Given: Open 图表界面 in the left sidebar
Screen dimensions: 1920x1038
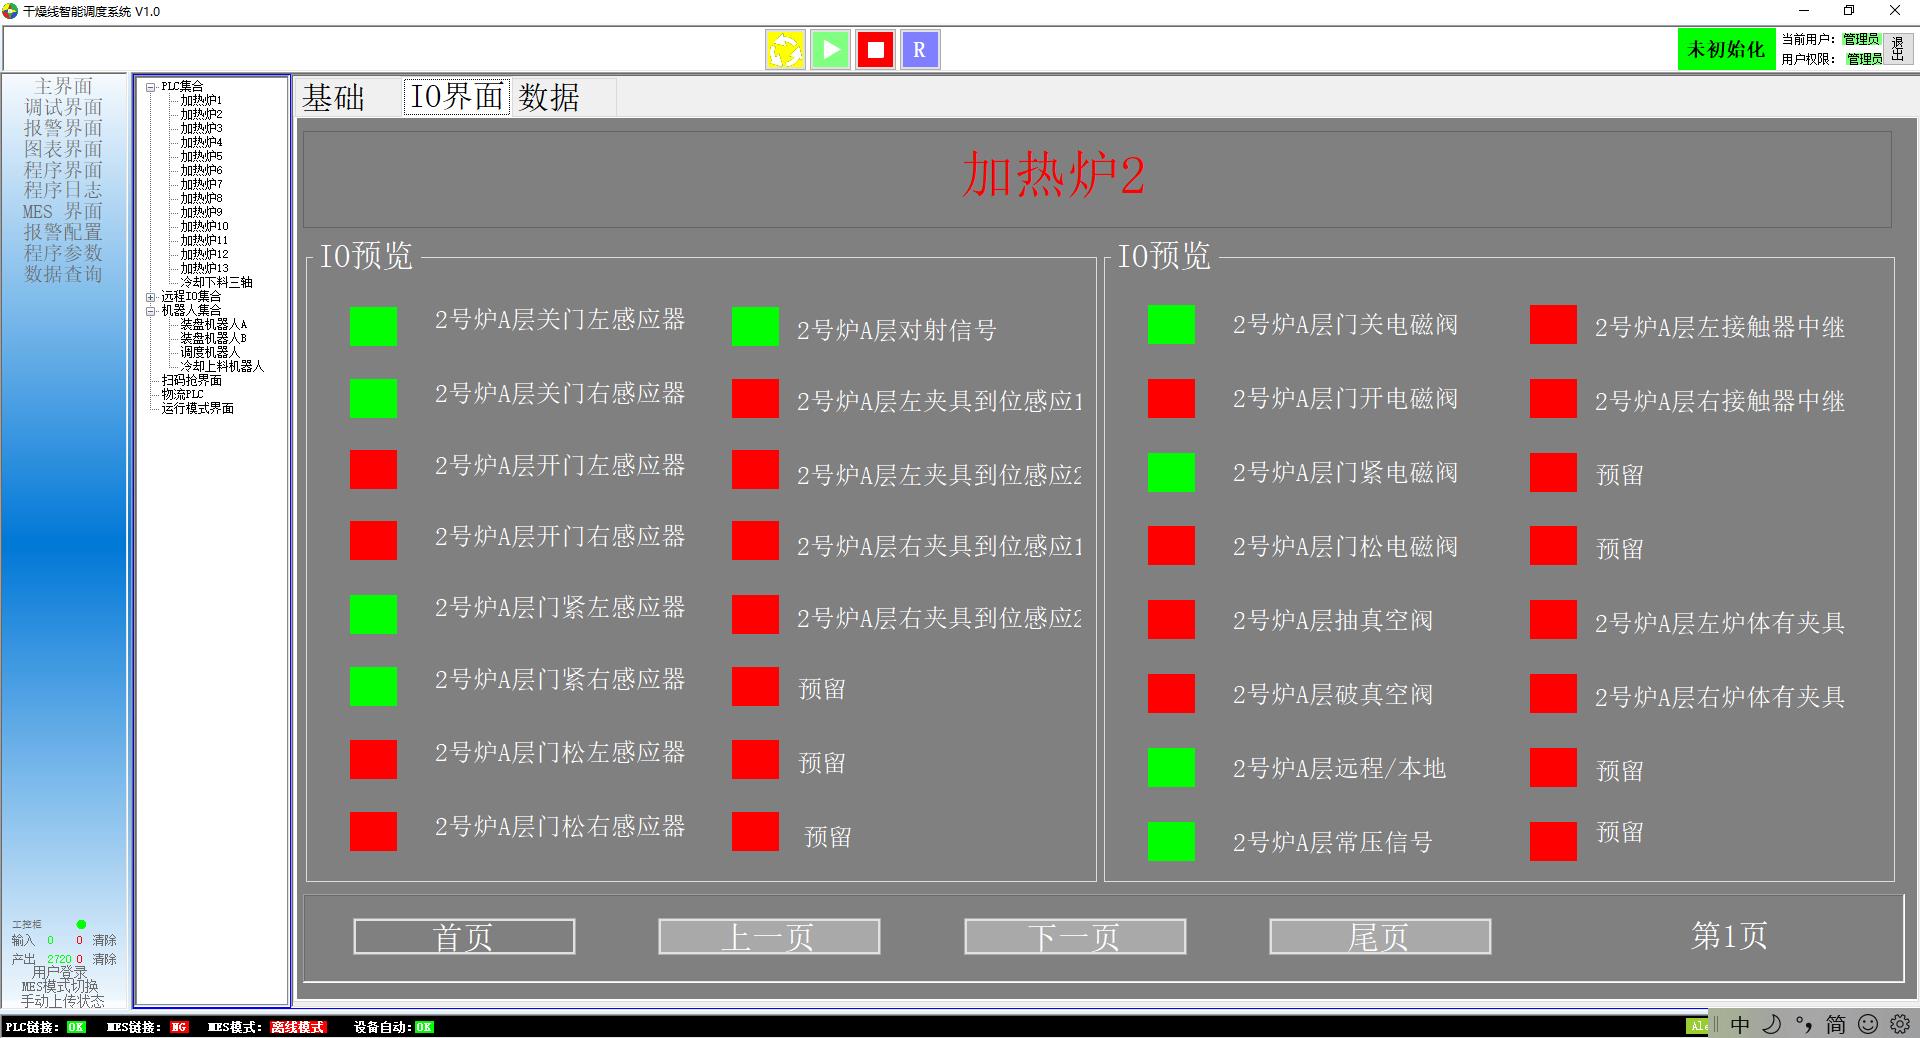Looking at the screenshot, I should (63, 149).
